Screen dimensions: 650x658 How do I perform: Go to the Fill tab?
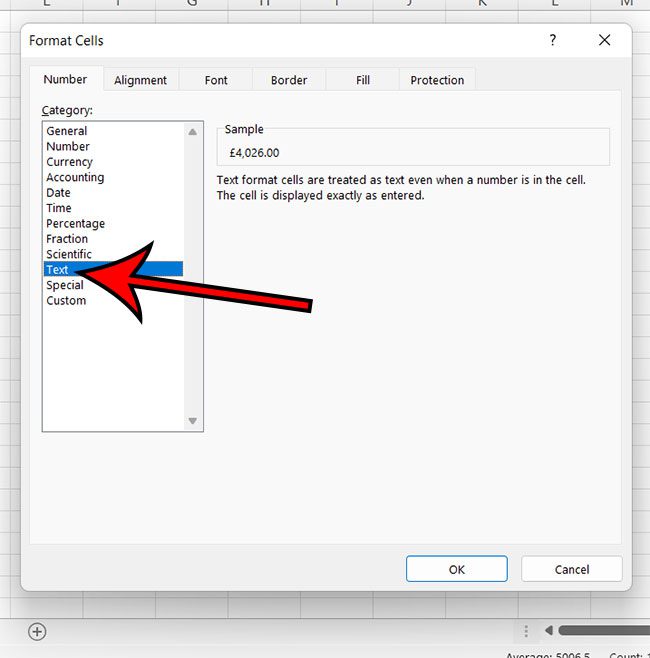click(x=363, y=80)
